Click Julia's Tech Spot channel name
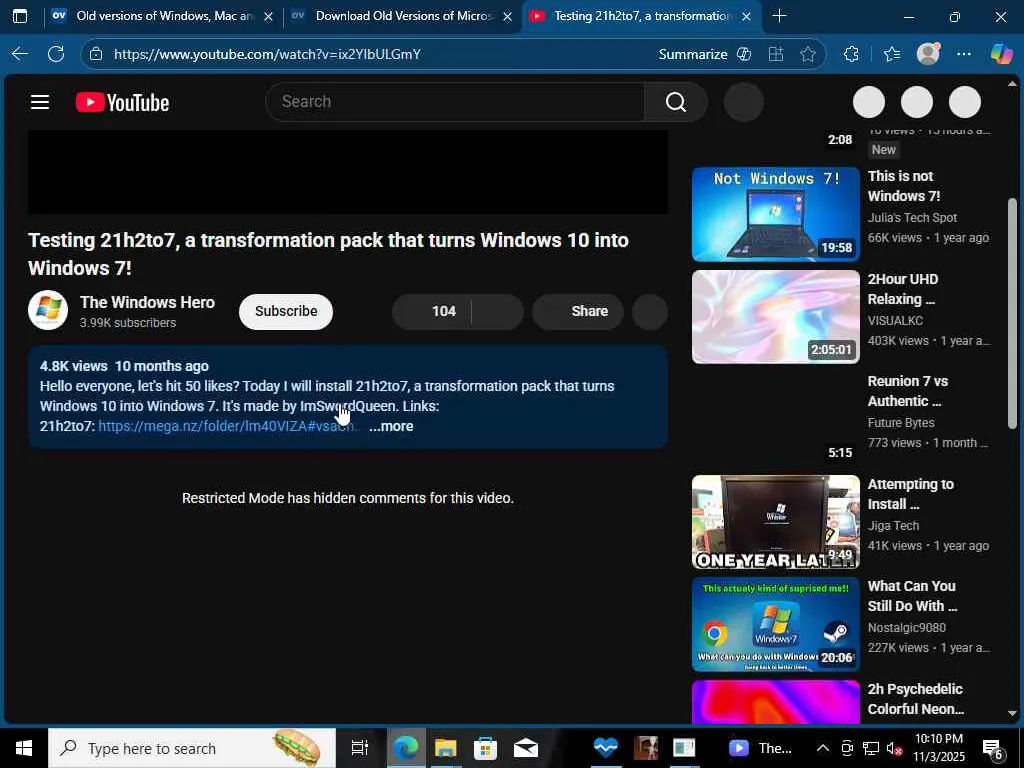The image size is (1024, 768). coord(912,217)
